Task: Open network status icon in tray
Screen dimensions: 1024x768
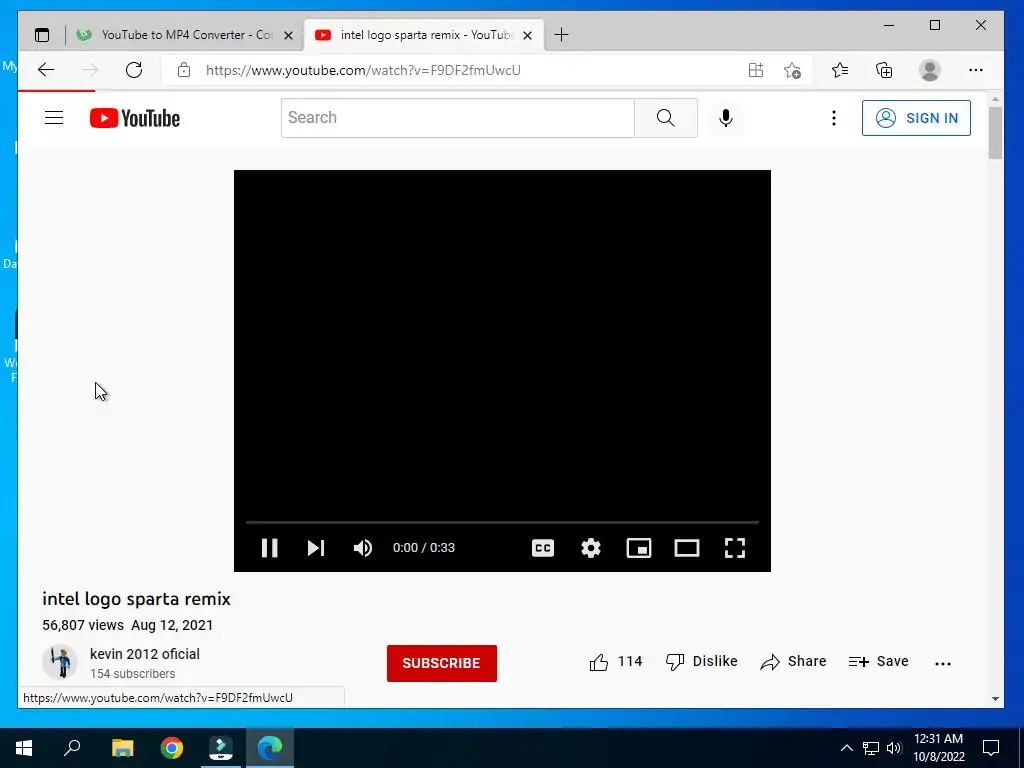Action: 871,748
